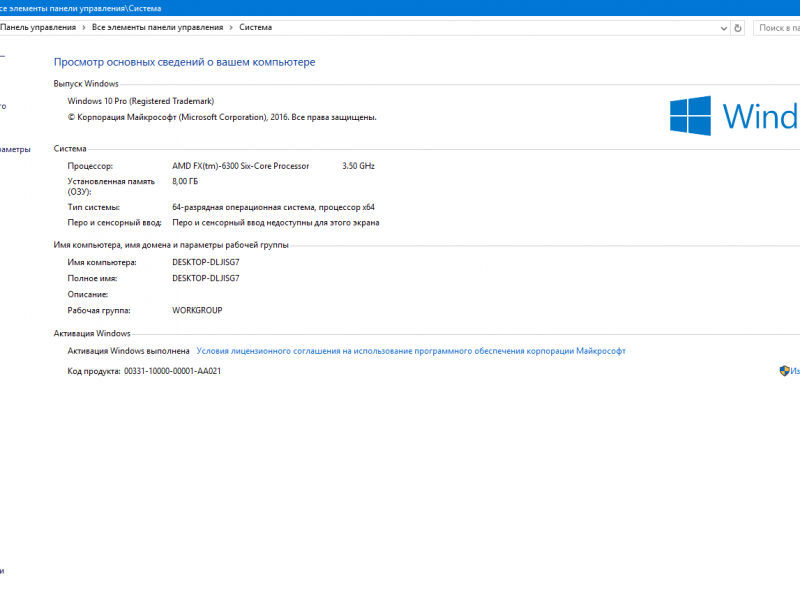Select the installed memory value "8,00 ГБ"
Screen dimensions: 800x600
[185, 181]
